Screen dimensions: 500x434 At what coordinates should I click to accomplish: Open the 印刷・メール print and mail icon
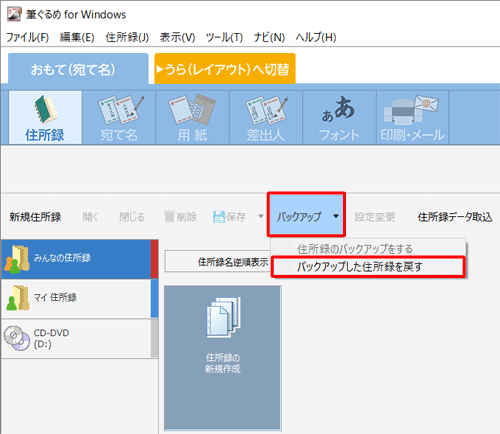coord(412,117)
